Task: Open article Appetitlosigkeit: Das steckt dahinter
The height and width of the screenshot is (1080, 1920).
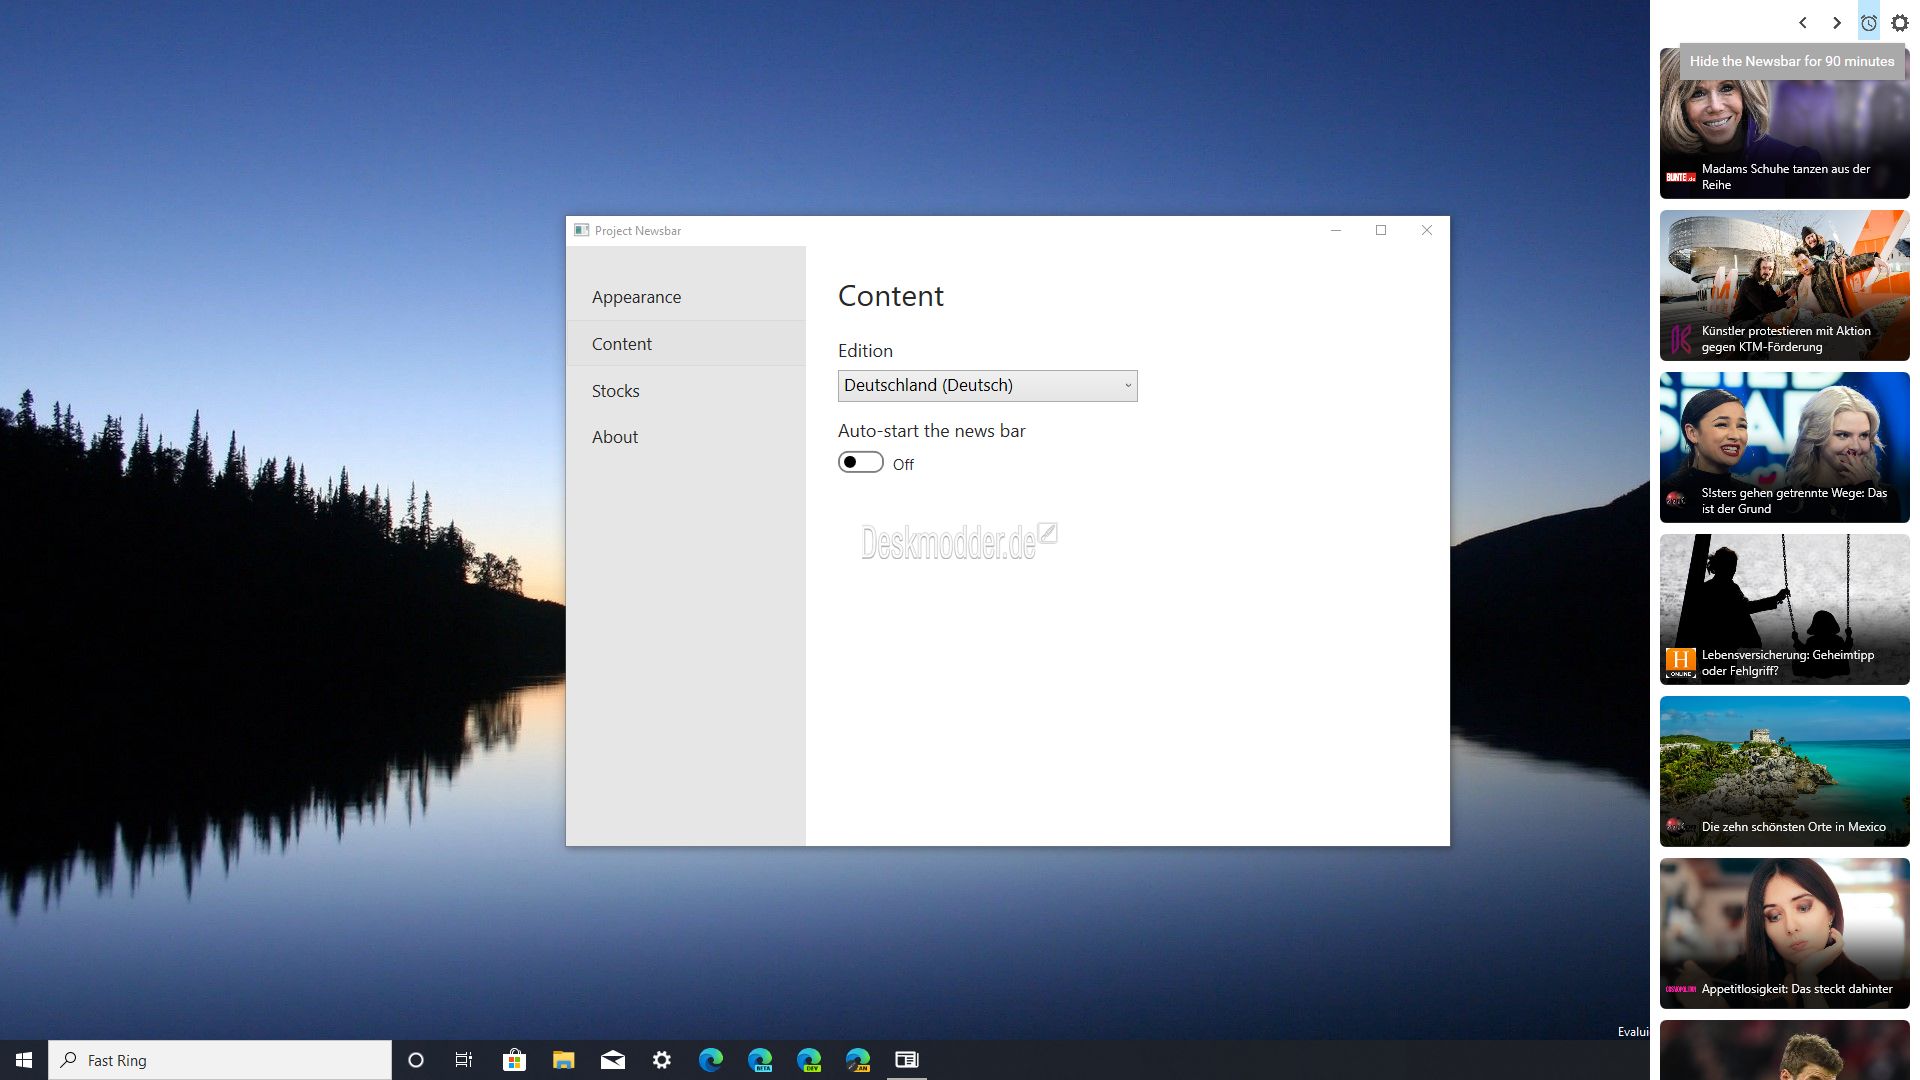Action: (x=1784, y=933)
